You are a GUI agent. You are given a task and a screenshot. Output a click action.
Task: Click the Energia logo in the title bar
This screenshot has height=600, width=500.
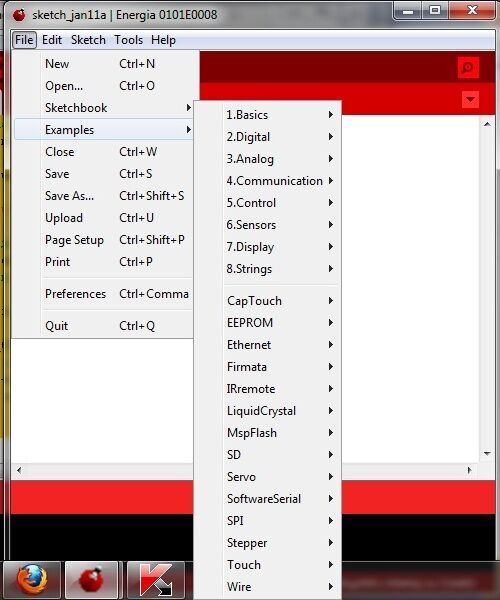point(19,15)
